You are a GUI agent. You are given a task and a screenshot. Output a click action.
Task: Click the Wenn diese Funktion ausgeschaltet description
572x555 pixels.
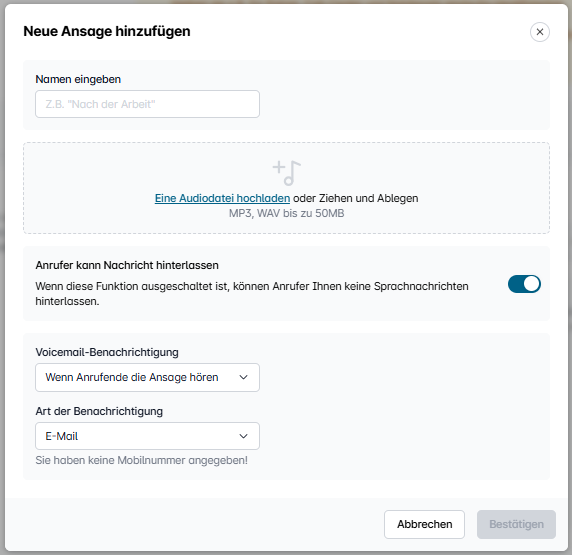(x=252, y=294)
